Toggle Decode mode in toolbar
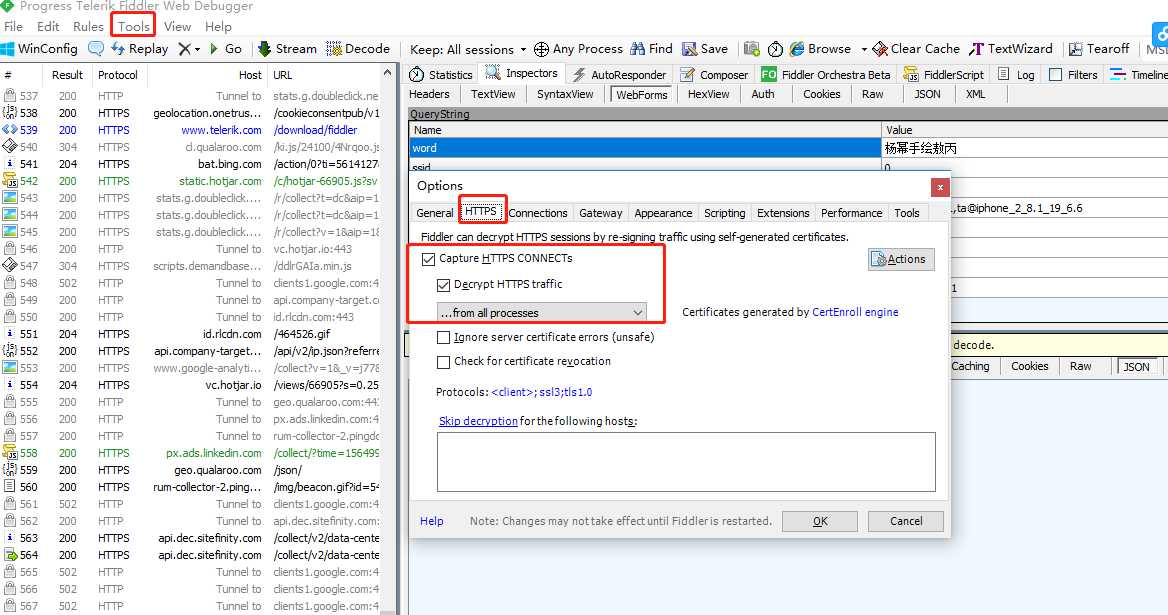This screenshot has height=615, width=1168. coord(358,49)
